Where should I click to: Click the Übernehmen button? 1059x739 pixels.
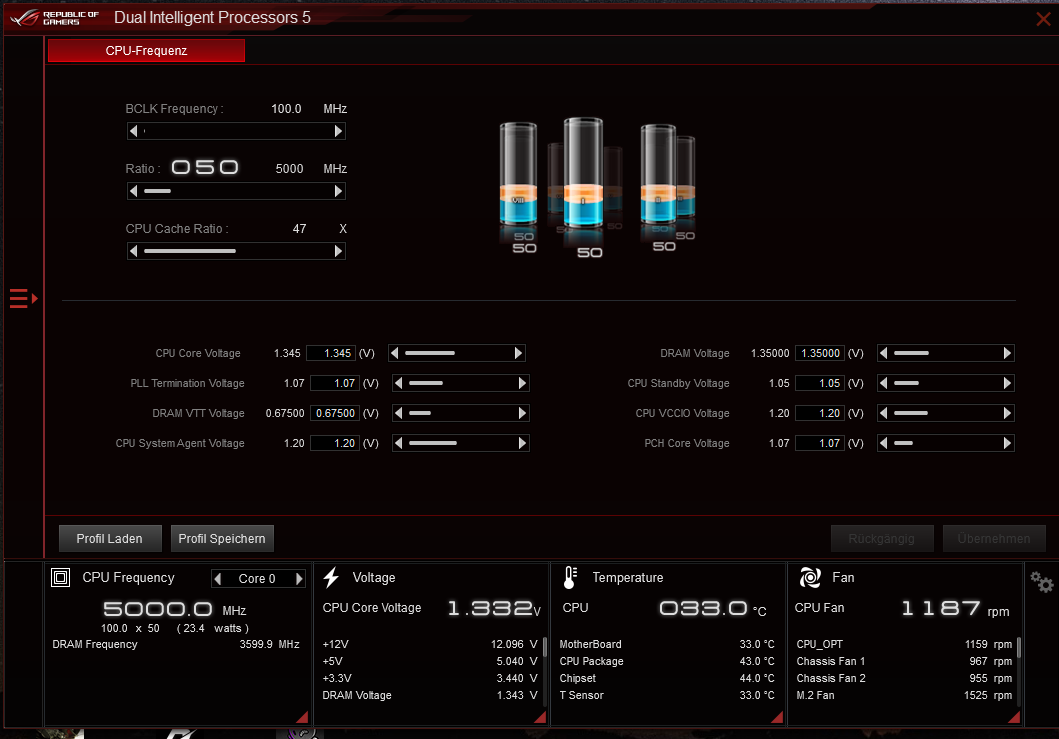(x=994, y=538)
